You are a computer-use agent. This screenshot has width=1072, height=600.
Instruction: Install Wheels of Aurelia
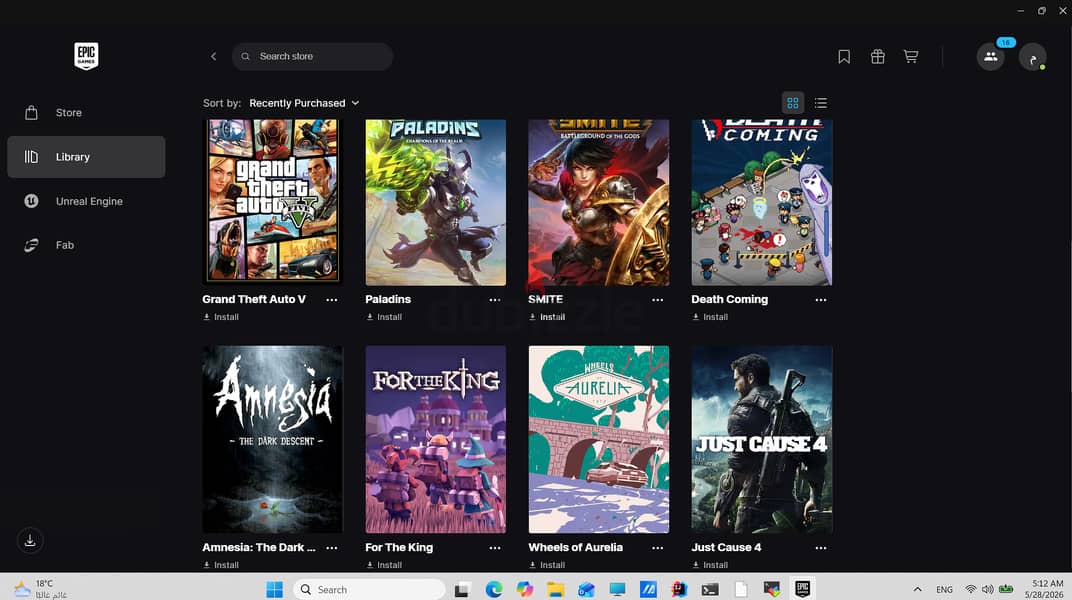[x=547, y=565]
